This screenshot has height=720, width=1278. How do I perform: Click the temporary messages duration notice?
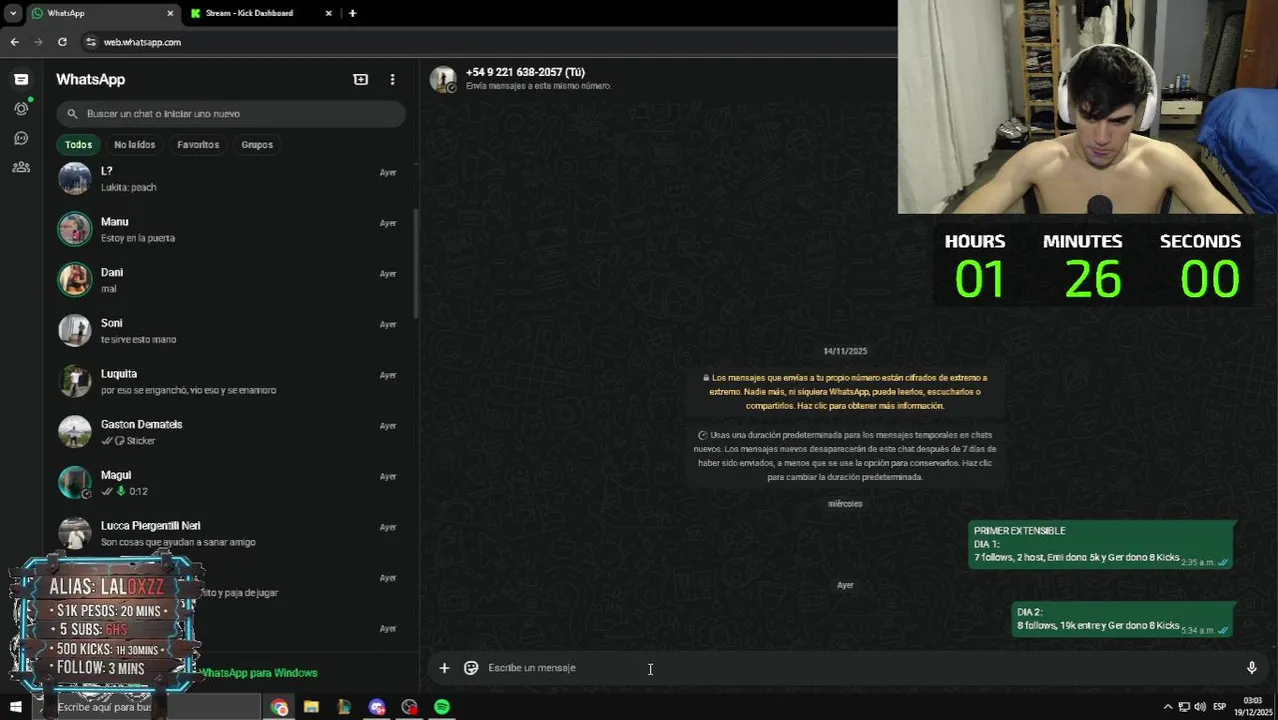[x=845, y=456]
